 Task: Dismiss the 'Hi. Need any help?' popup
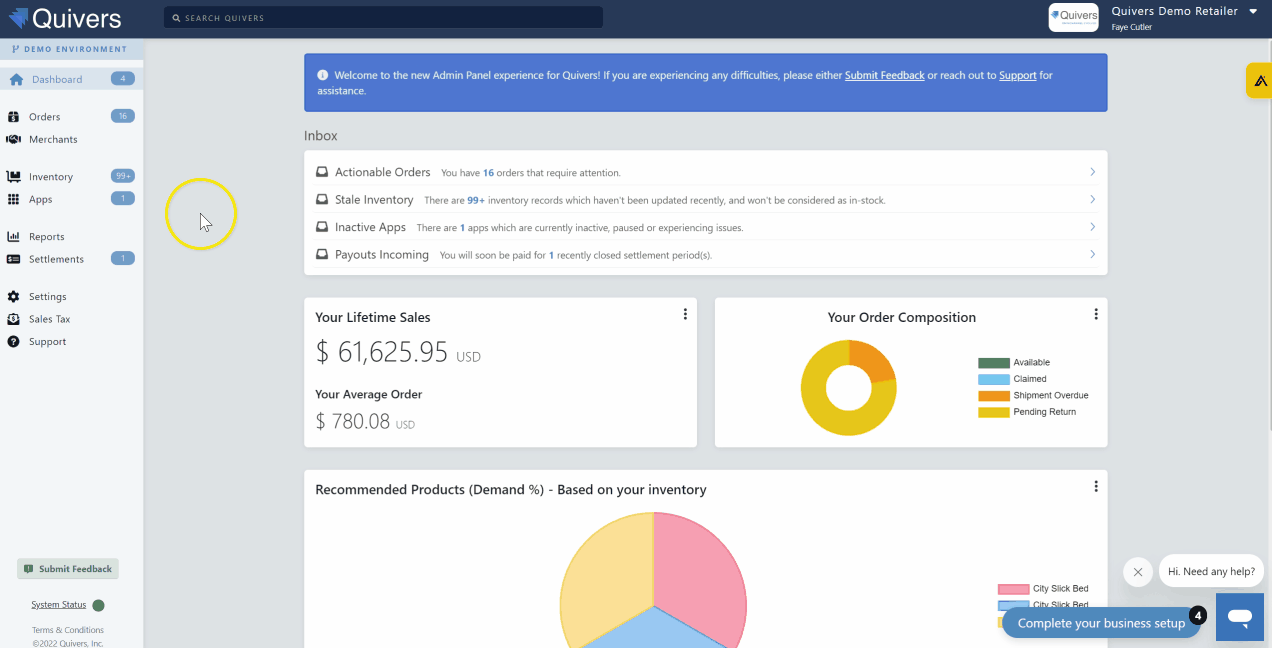click(x=1138, y=572)
